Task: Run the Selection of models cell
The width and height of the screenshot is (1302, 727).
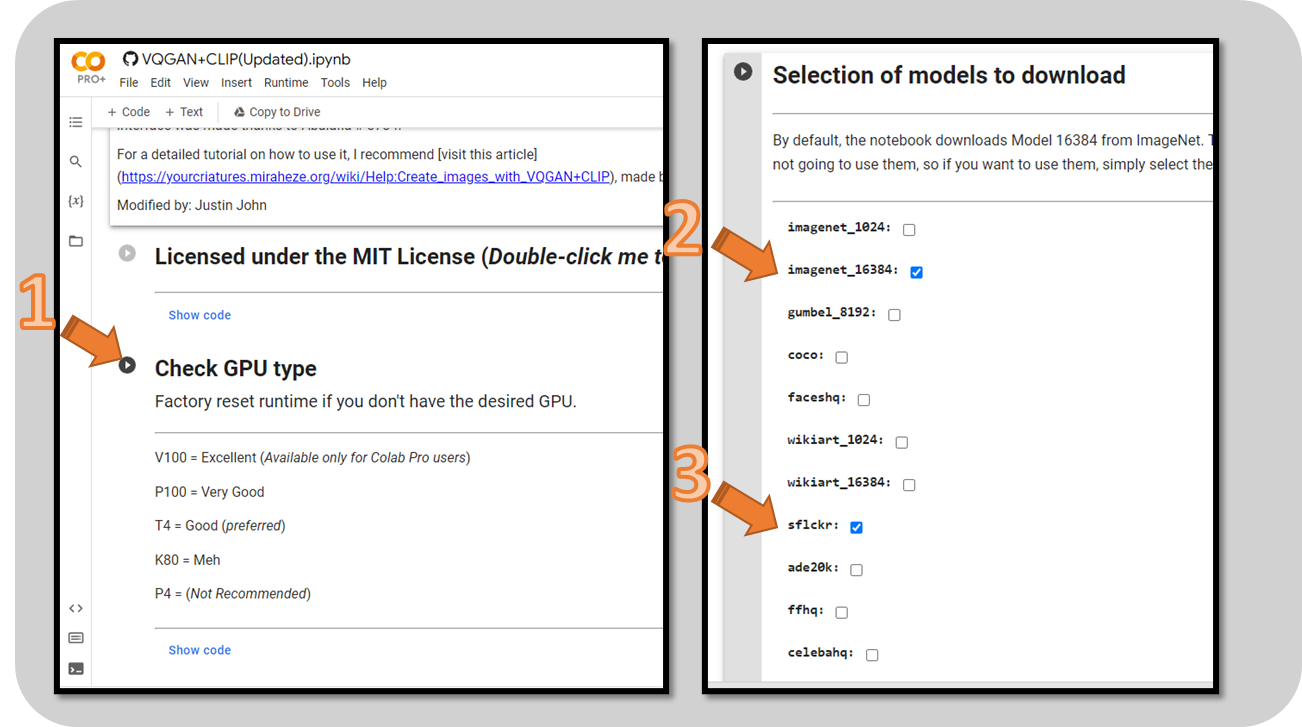Action: coord(743,72)
